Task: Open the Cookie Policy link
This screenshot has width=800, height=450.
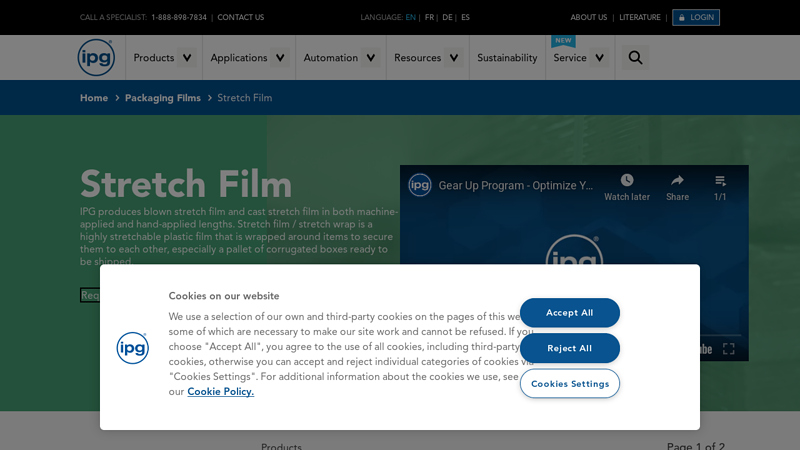Action: click(220, 391)
